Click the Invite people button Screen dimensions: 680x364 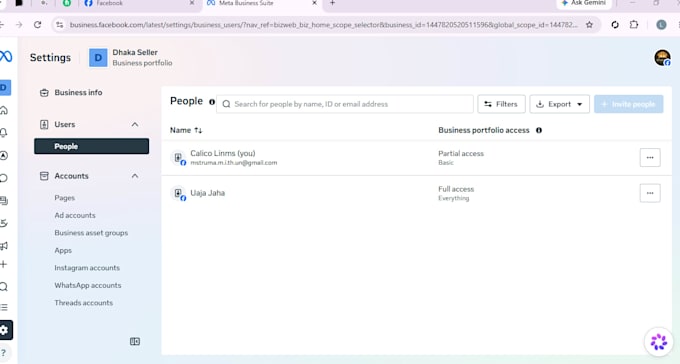pyautogui.click(x=628, y=104)
